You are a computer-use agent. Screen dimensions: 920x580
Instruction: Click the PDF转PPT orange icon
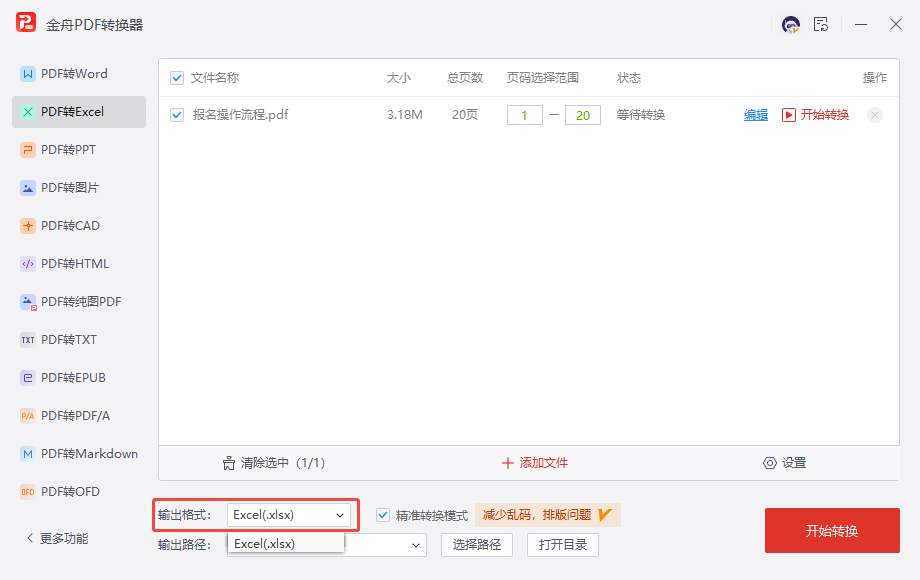click(28, 150)
